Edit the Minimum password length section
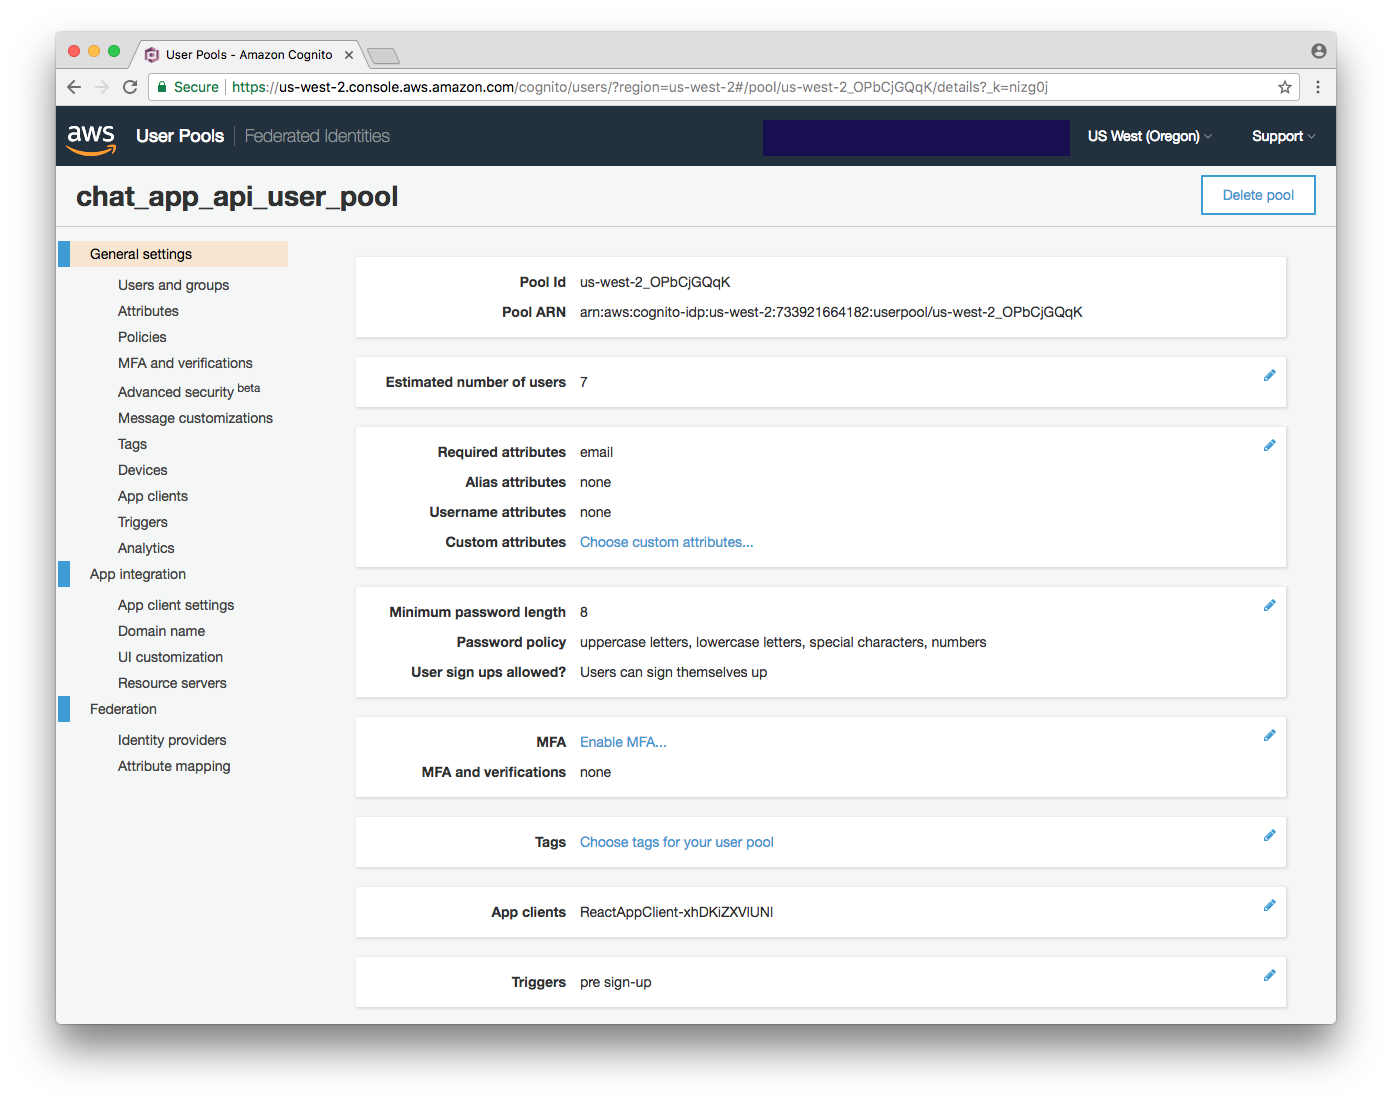1392x1104 pixels. pos(1269,606)
